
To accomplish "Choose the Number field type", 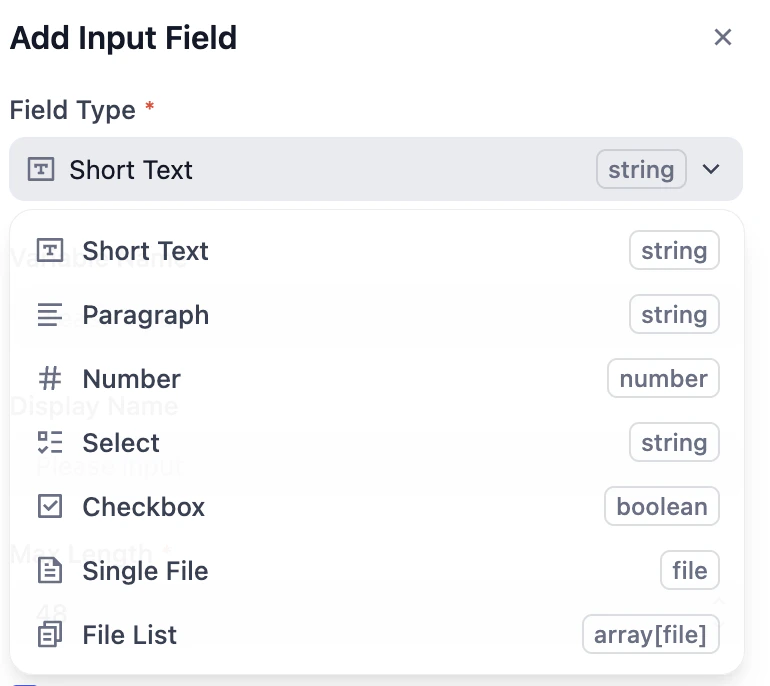I will [132, 379].
